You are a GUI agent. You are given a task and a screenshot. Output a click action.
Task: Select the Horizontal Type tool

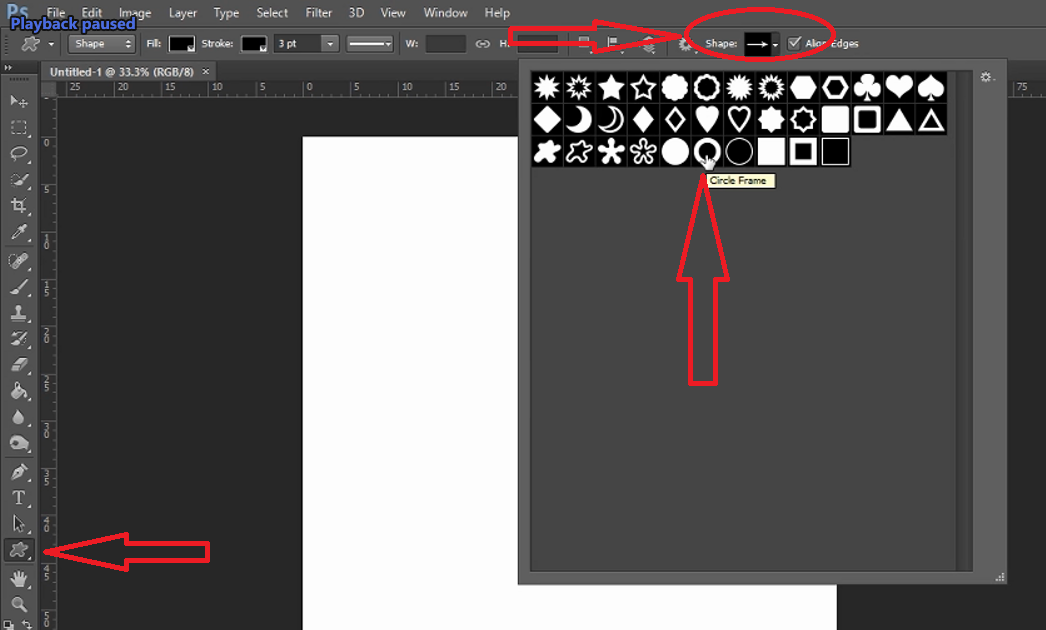coord(17,497)
